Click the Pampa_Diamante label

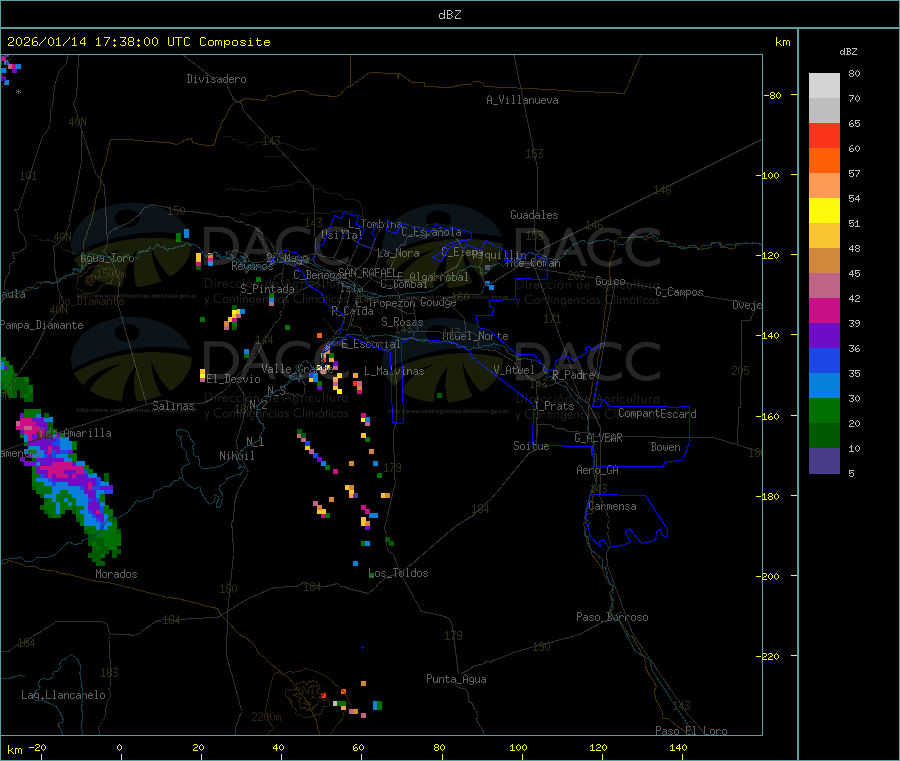42,325
